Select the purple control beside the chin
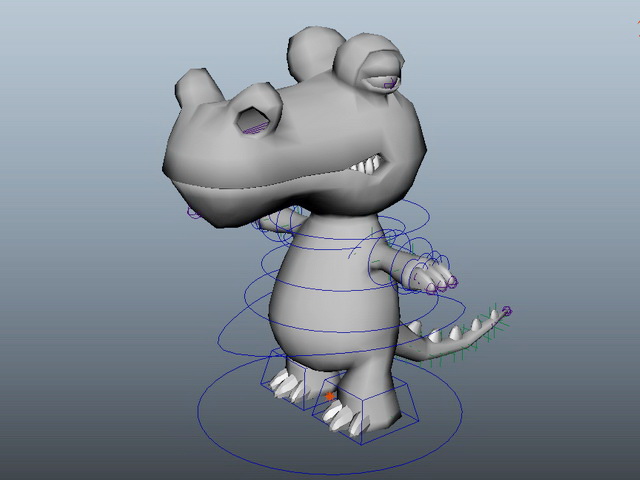 193,213
